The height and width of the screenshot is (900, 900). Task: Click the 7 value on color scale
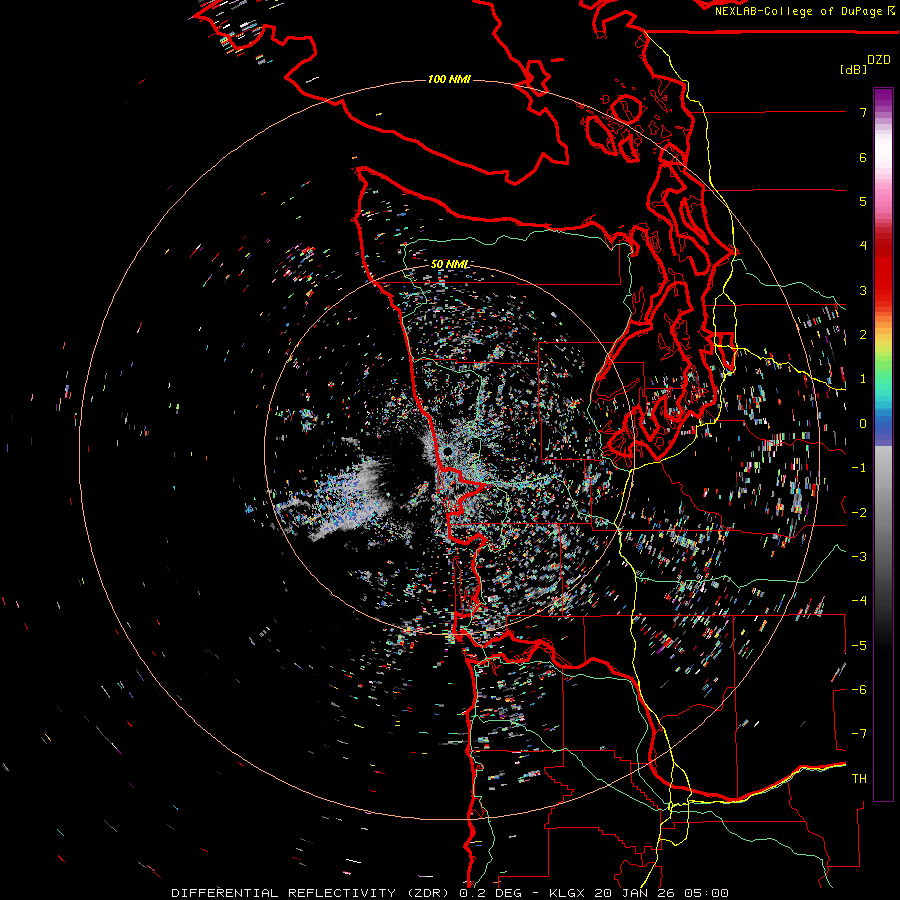tap(863, 112)
